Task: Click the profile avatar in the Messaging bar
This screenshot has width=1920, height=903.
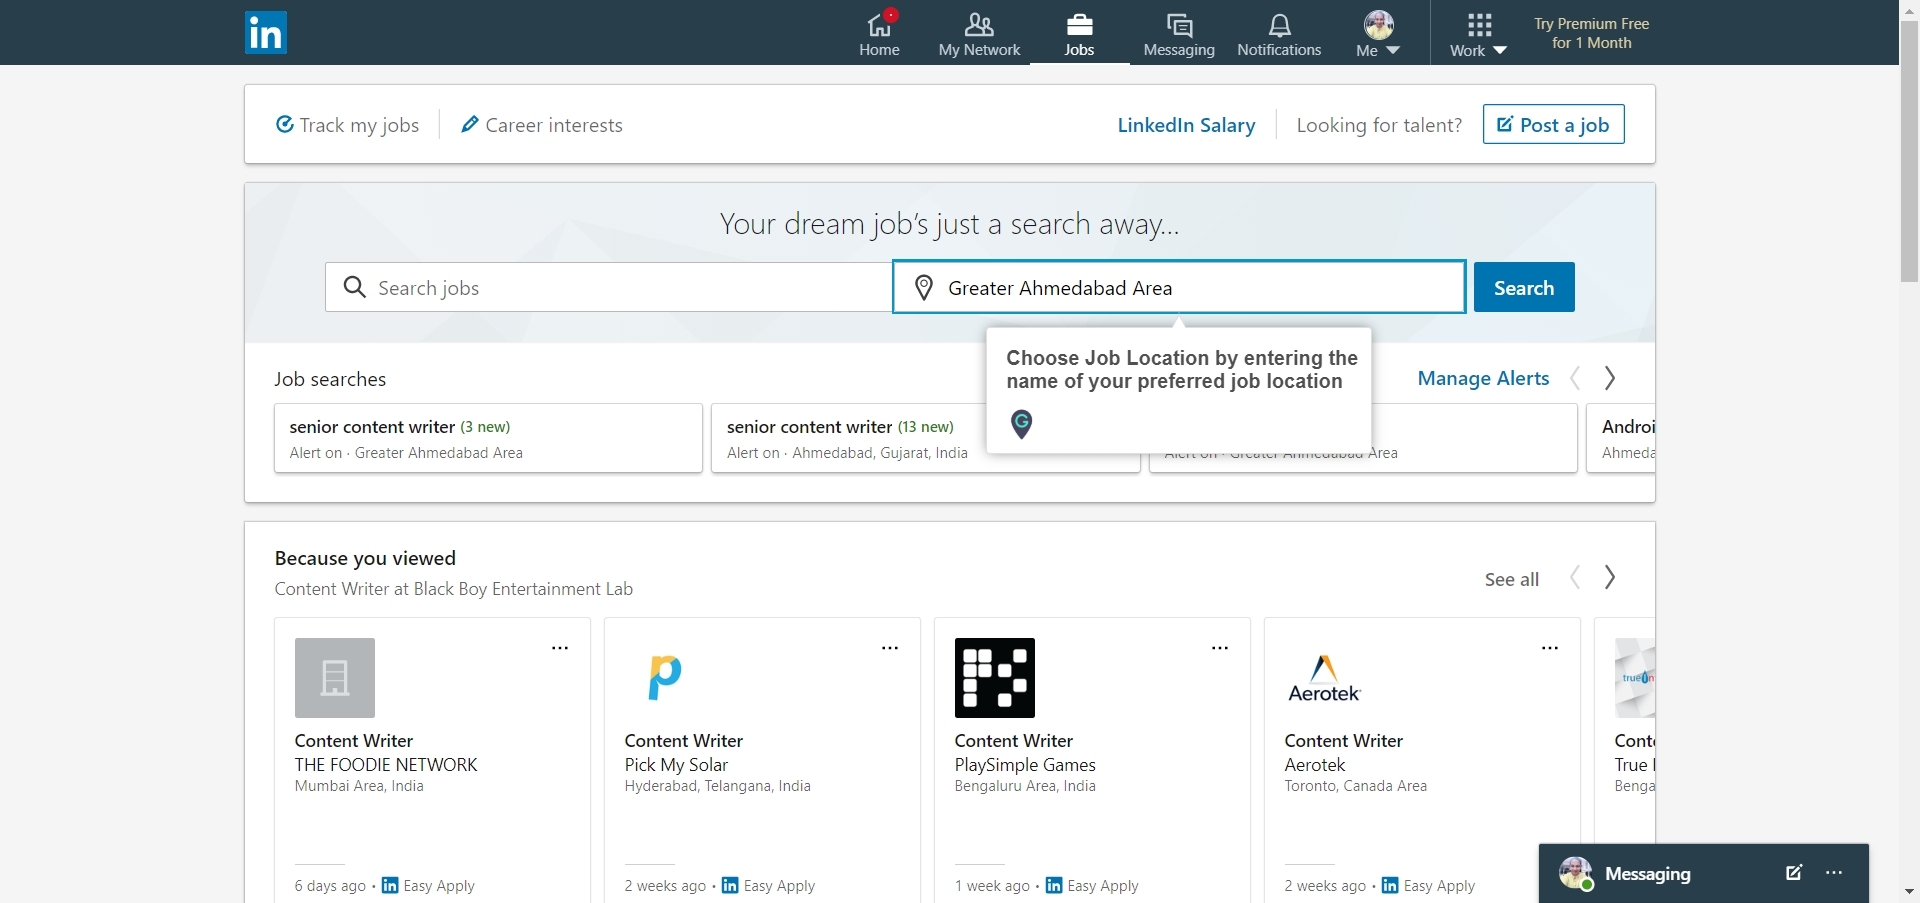Action: click(x=1576, y=873)
